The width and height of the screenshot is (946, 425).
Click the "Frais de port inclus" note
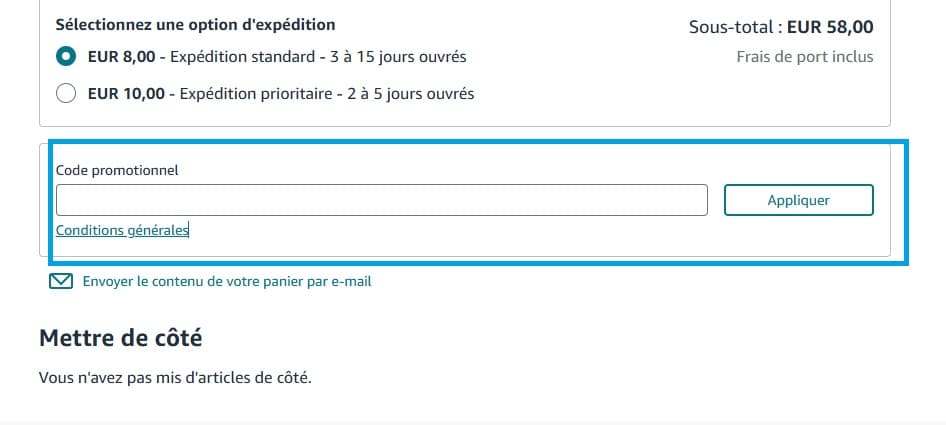[x=804, y=56]
